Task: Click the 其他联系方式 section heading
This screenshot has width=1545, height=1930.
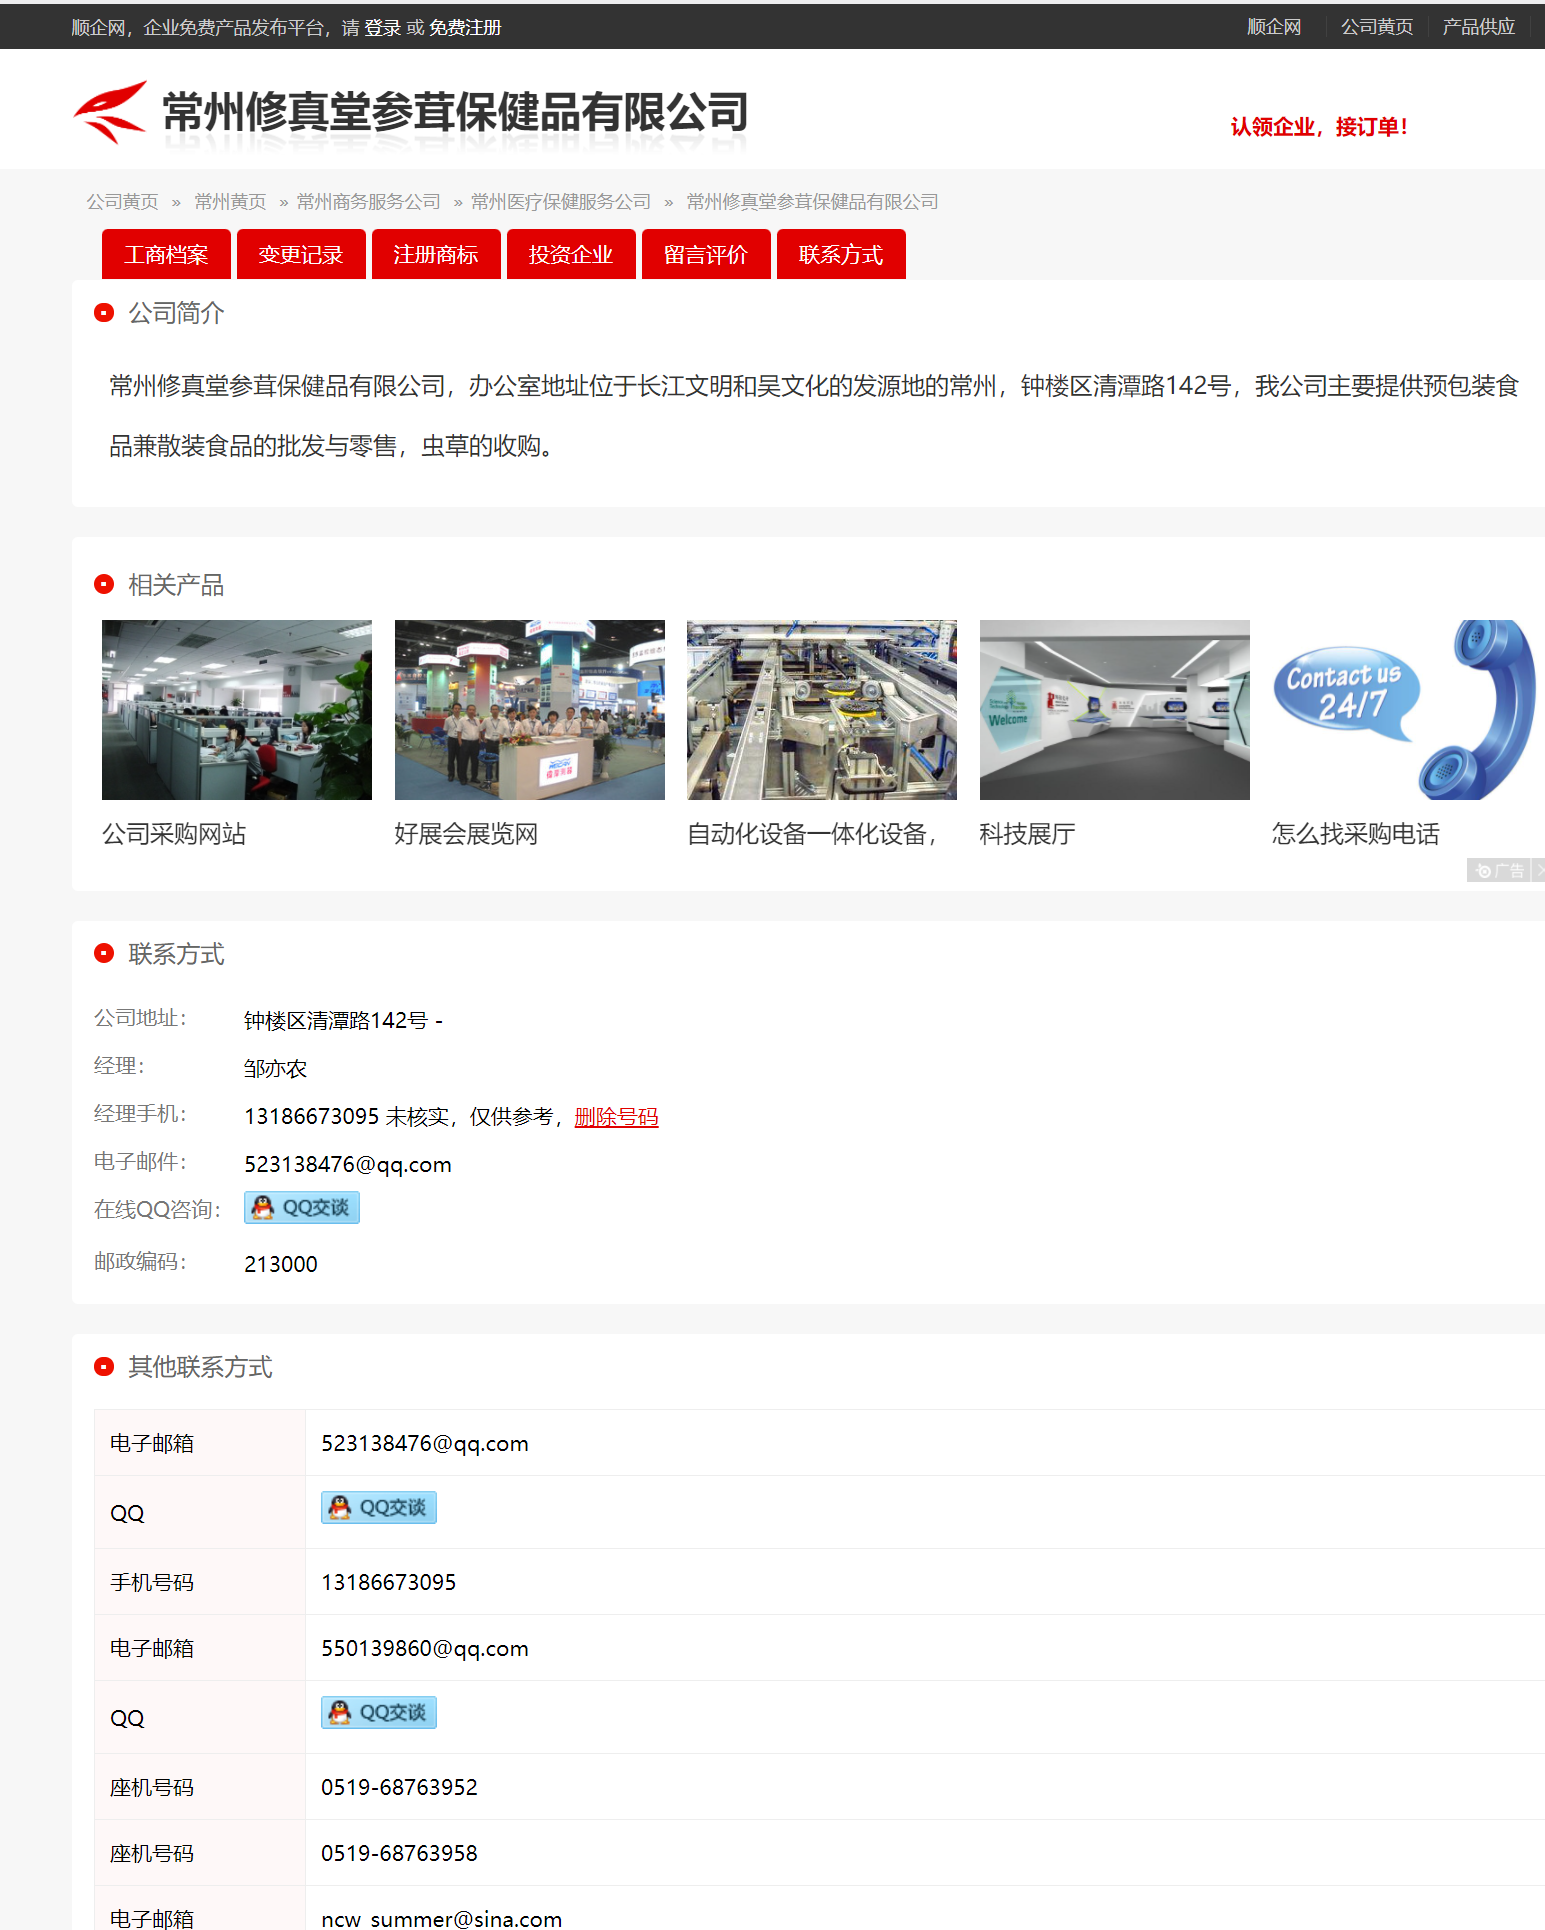Action: click(x=200, y=1367)
